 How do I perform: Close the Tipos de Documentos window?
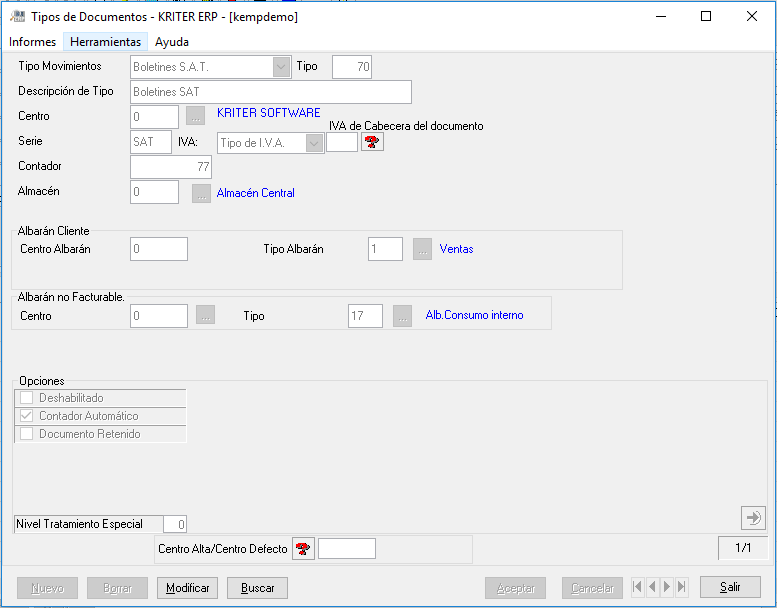pos(752,16)
